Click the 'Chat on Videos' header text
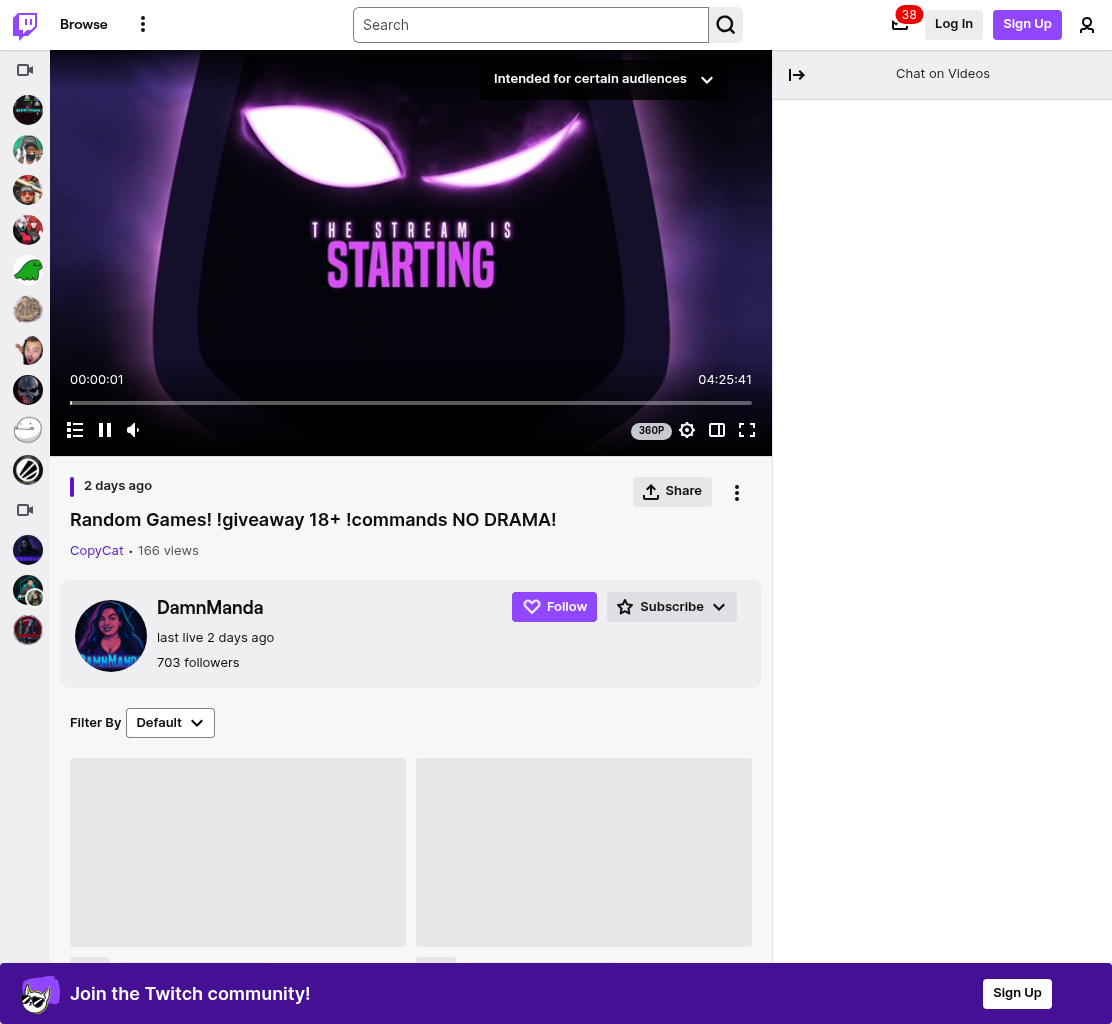 943,74
